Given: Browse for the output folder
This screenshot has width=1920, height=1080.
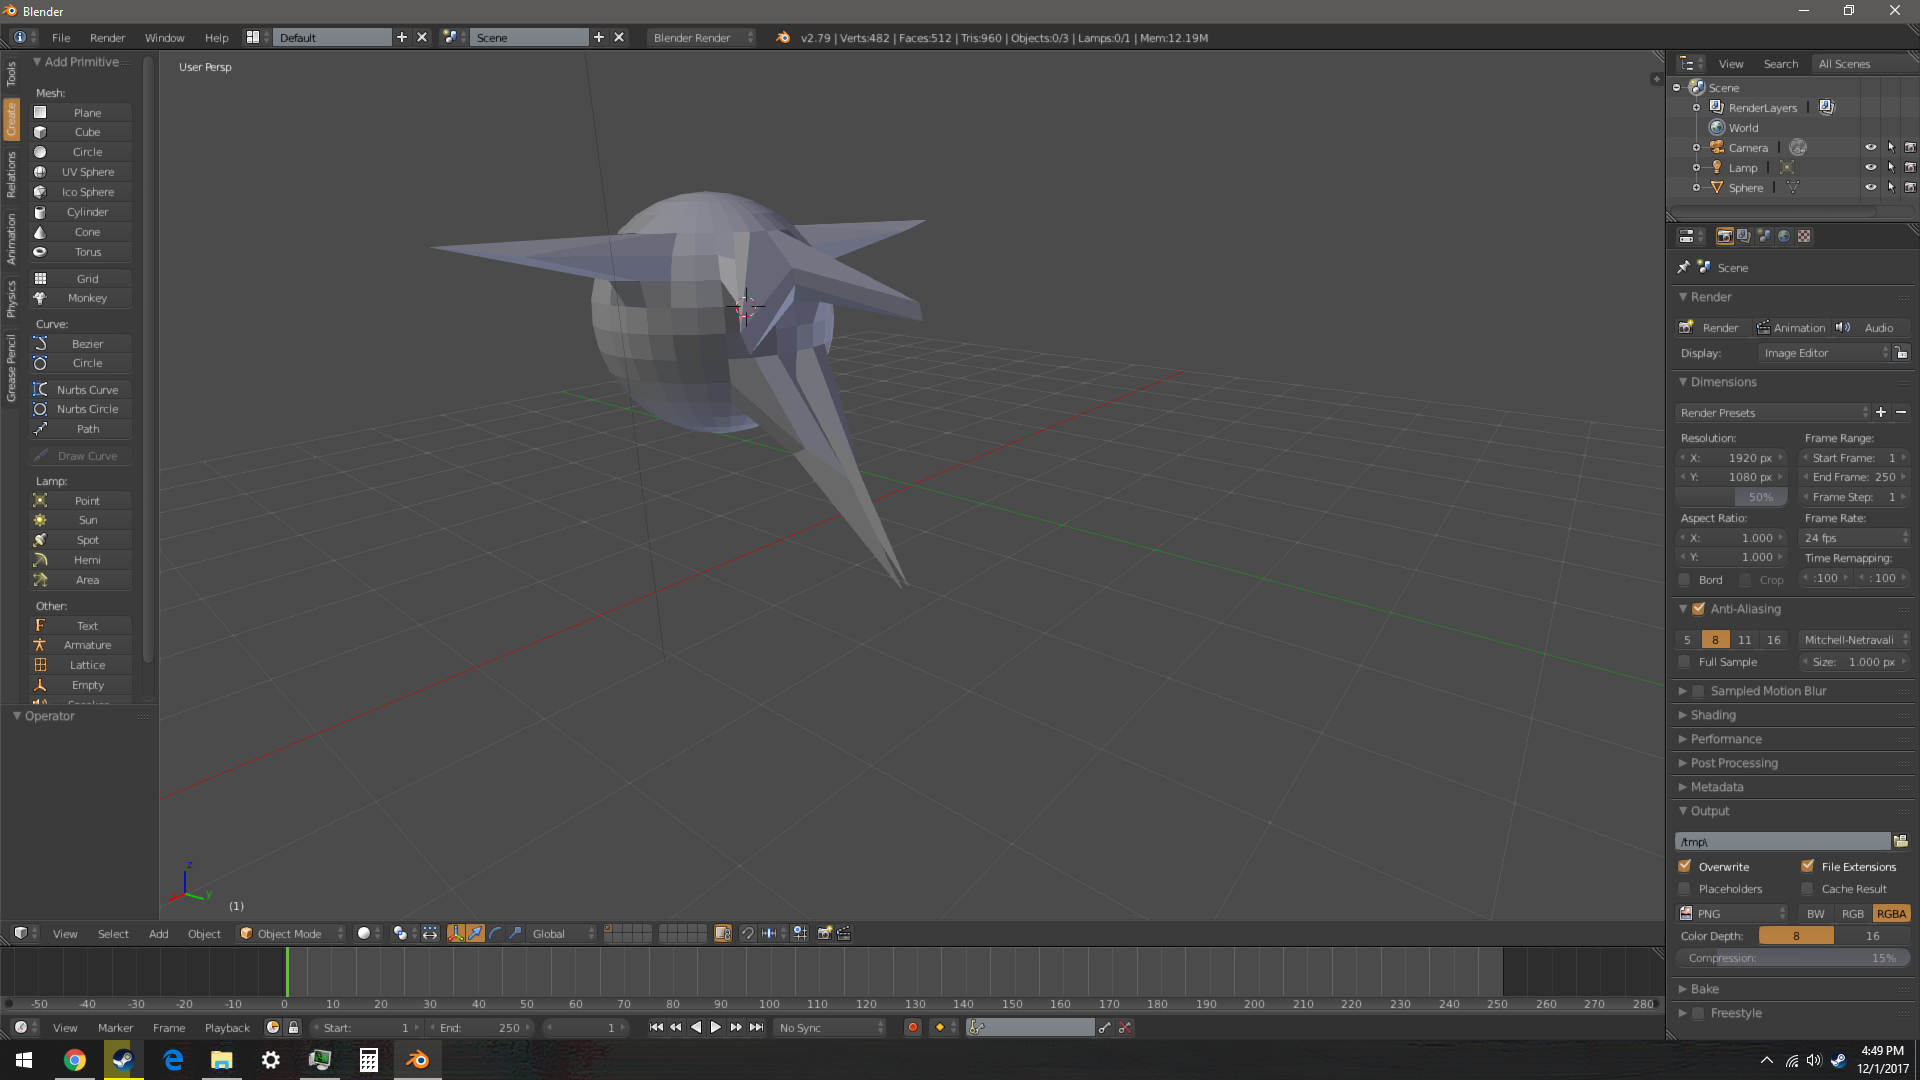Looking at the screenshot, I should pos(1901,841).
